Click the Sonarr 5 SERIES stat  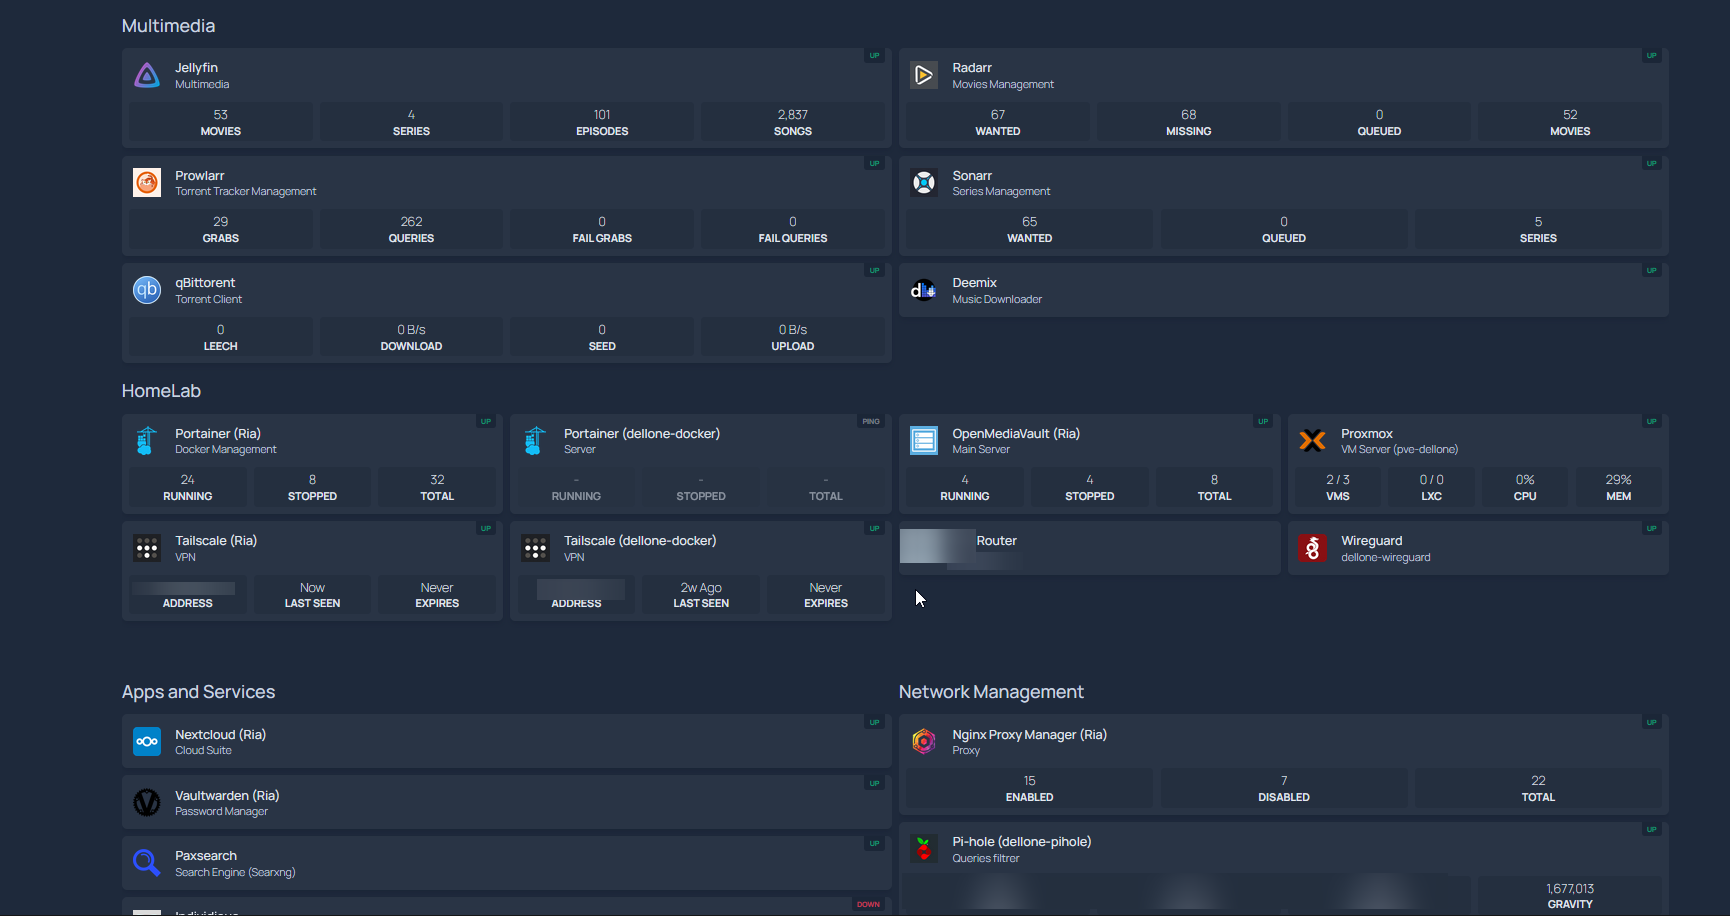(x=1538, y=229)
